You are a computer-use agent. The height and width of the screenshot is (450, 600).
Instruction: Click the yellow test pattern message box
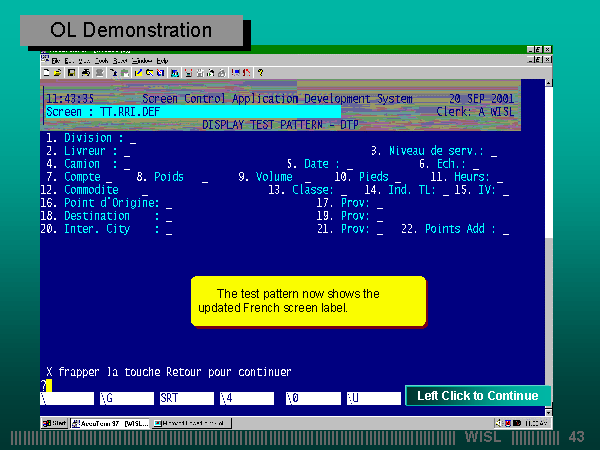[x=308, y=301]
